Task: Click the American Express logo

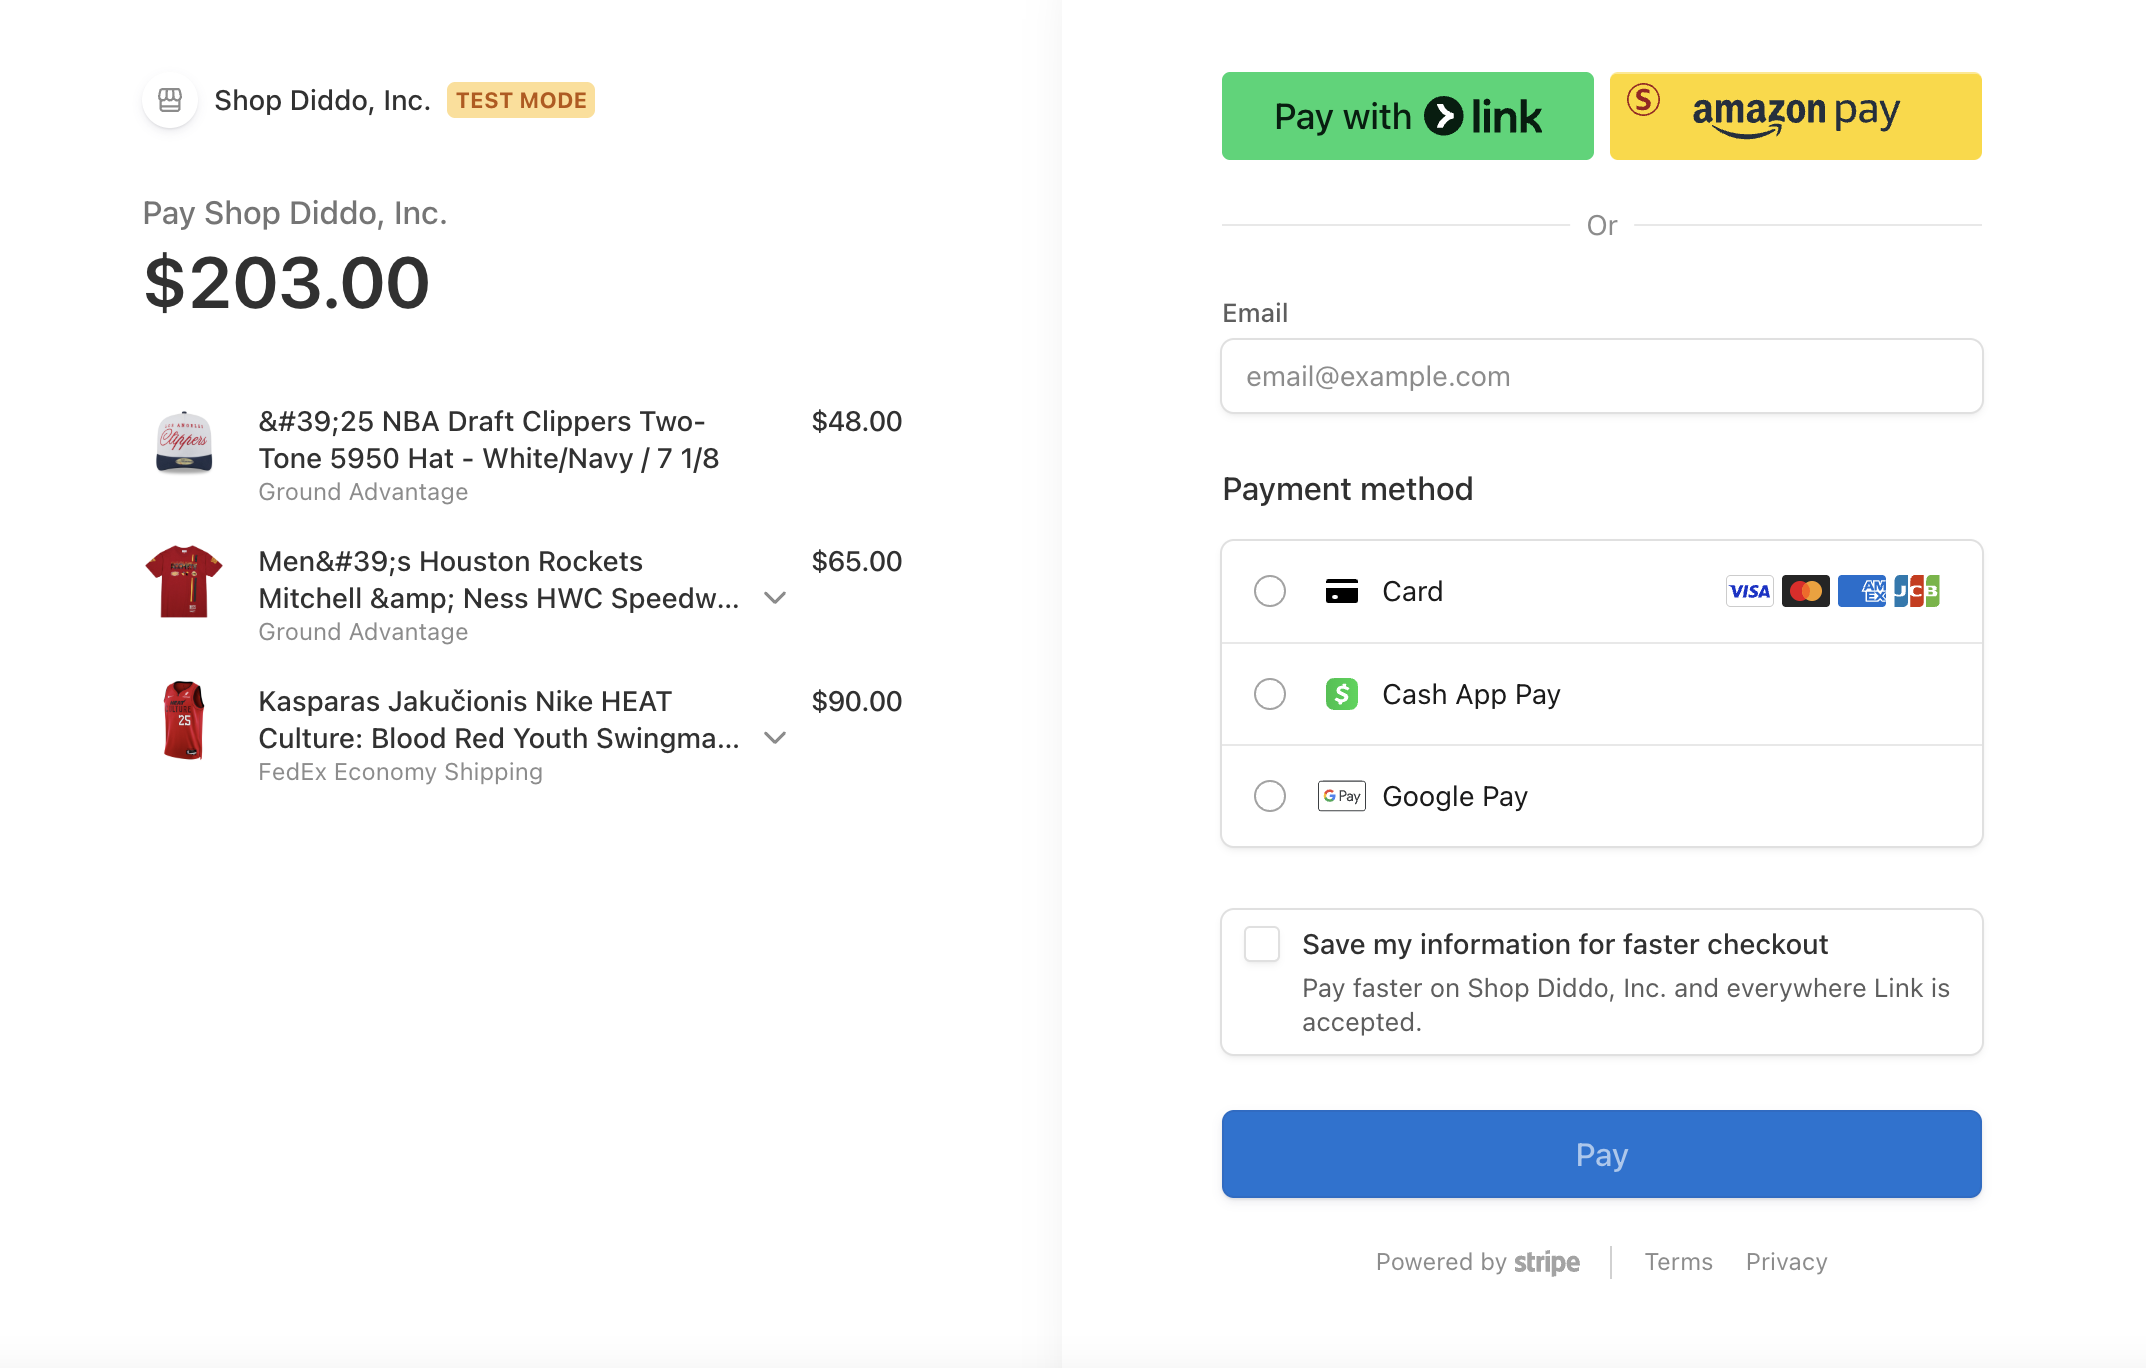Action: (x=1861, y=591)
